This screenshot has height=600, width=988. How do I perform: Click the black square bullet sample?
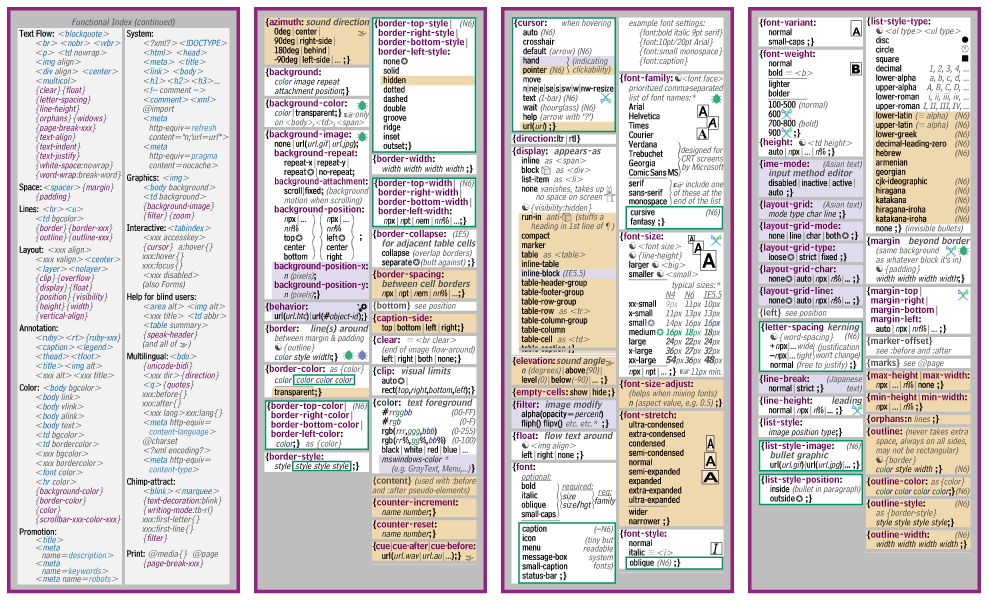click(x=965, y=59)
